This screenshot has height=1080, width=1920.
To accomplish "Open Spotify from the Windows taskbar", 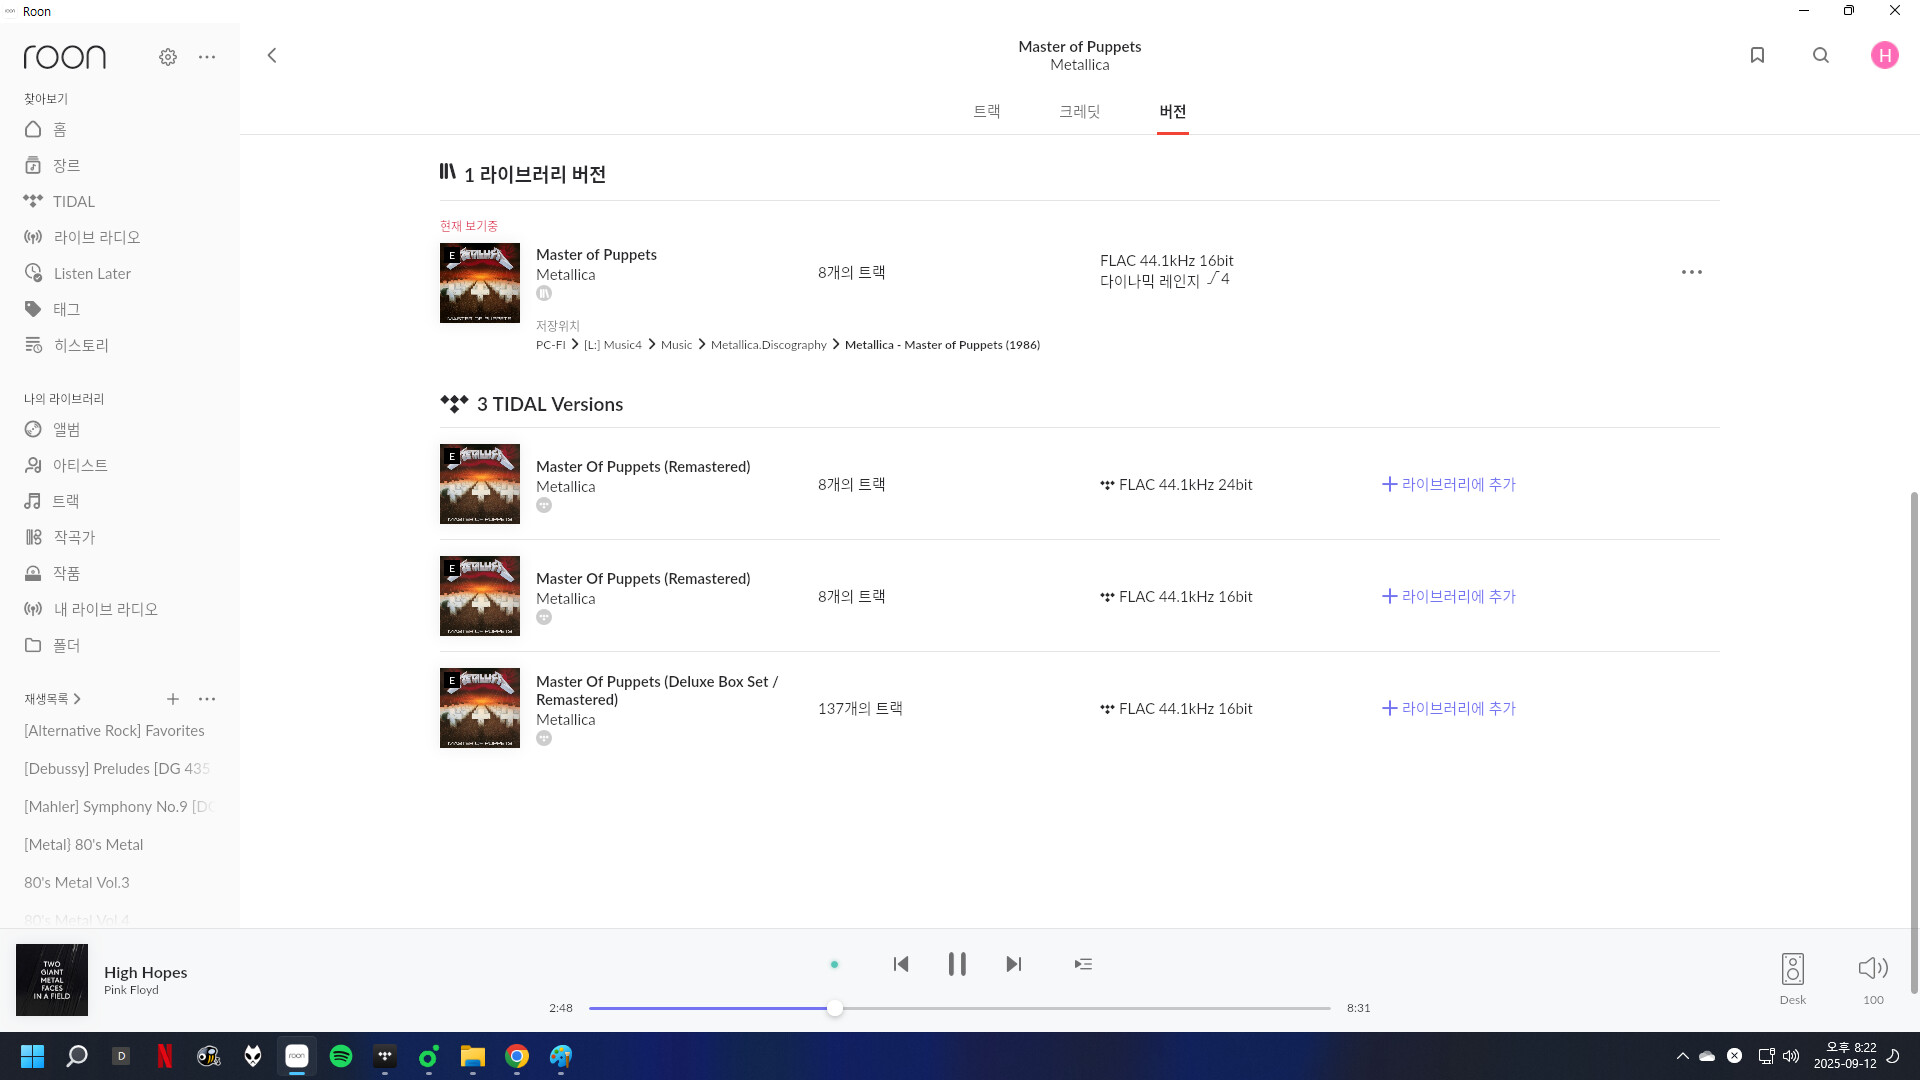I will pyautogui.click(x=341, y=1056).
